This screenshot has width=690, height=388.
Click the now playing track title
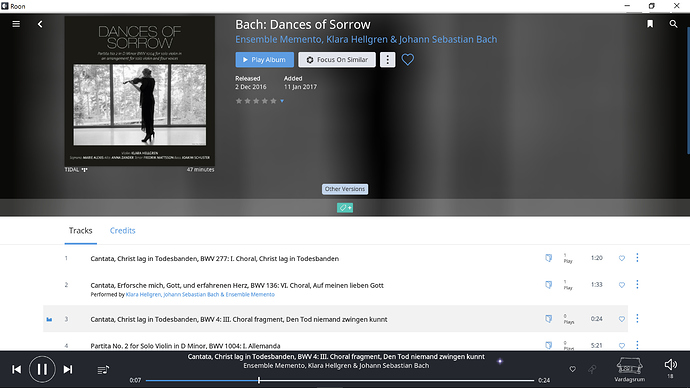tap(336, 357)
